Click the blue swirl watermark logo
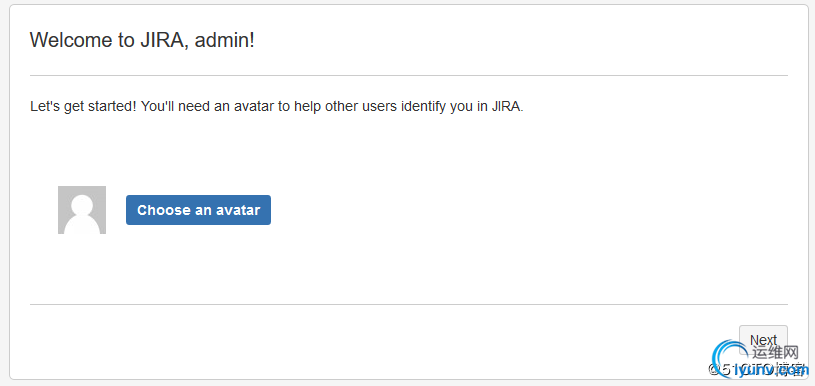 [x=730, y=358]
